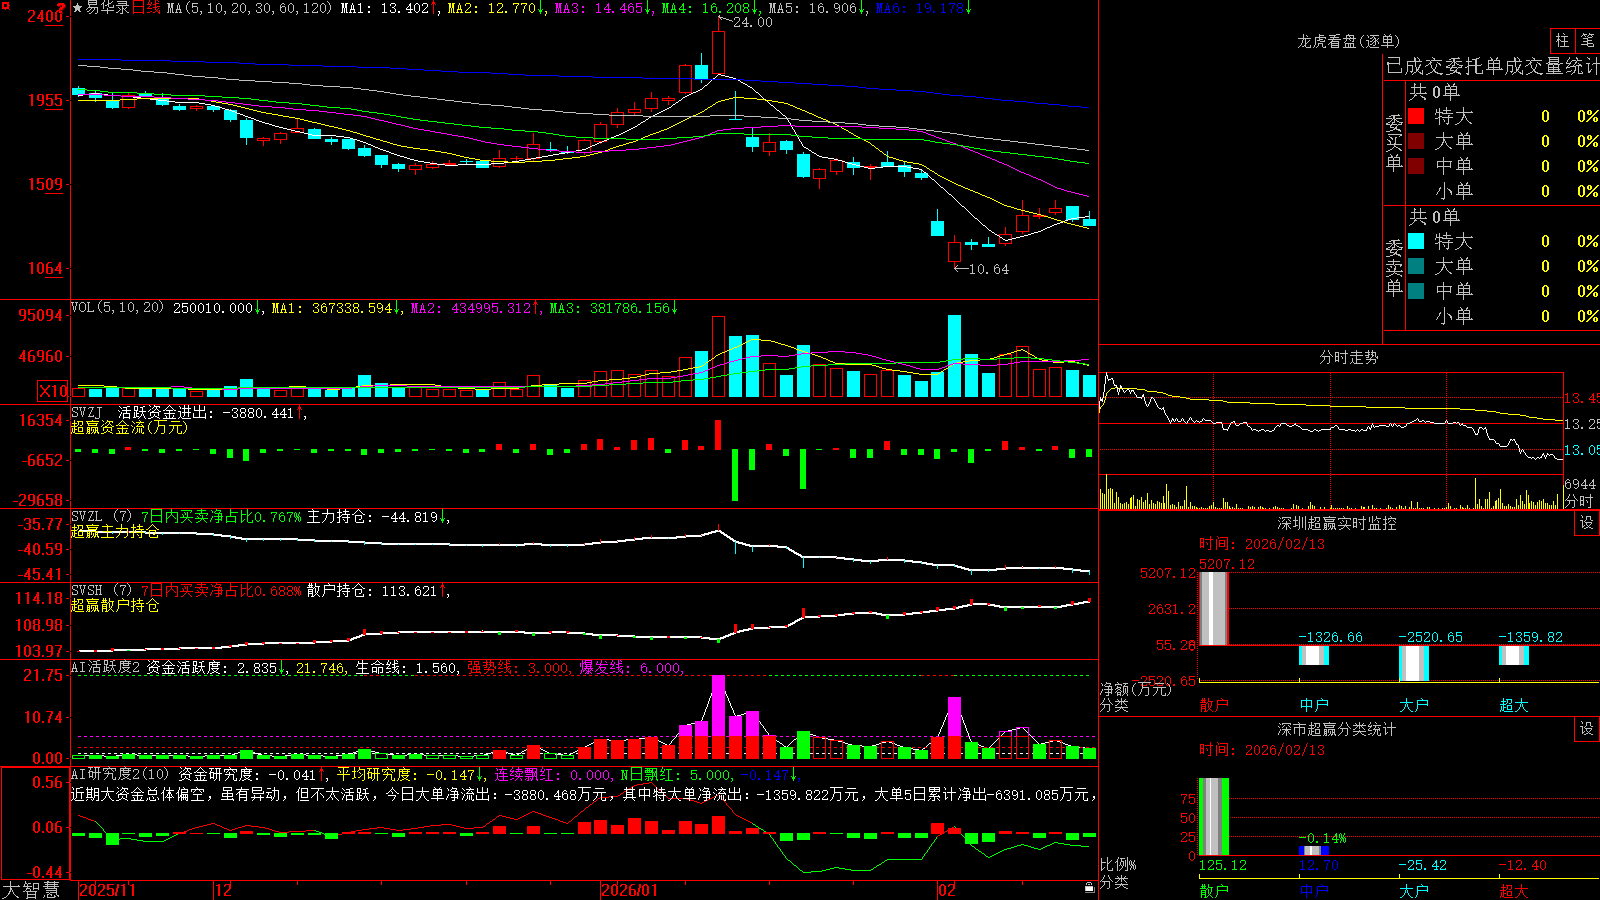Click the 深圳超赢实时监控 panel title
Image resolution: width=1600 pixels, height=900 pixels.
(1337, 523)
